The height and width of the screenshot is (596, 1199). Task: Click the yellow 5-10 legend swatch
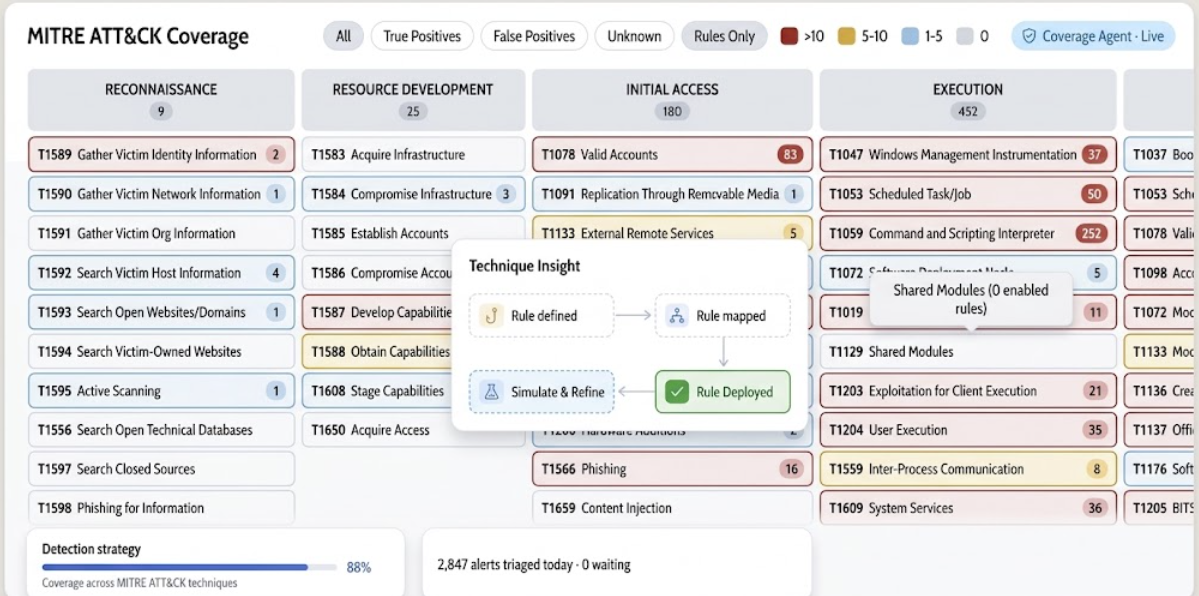point(846,36)
